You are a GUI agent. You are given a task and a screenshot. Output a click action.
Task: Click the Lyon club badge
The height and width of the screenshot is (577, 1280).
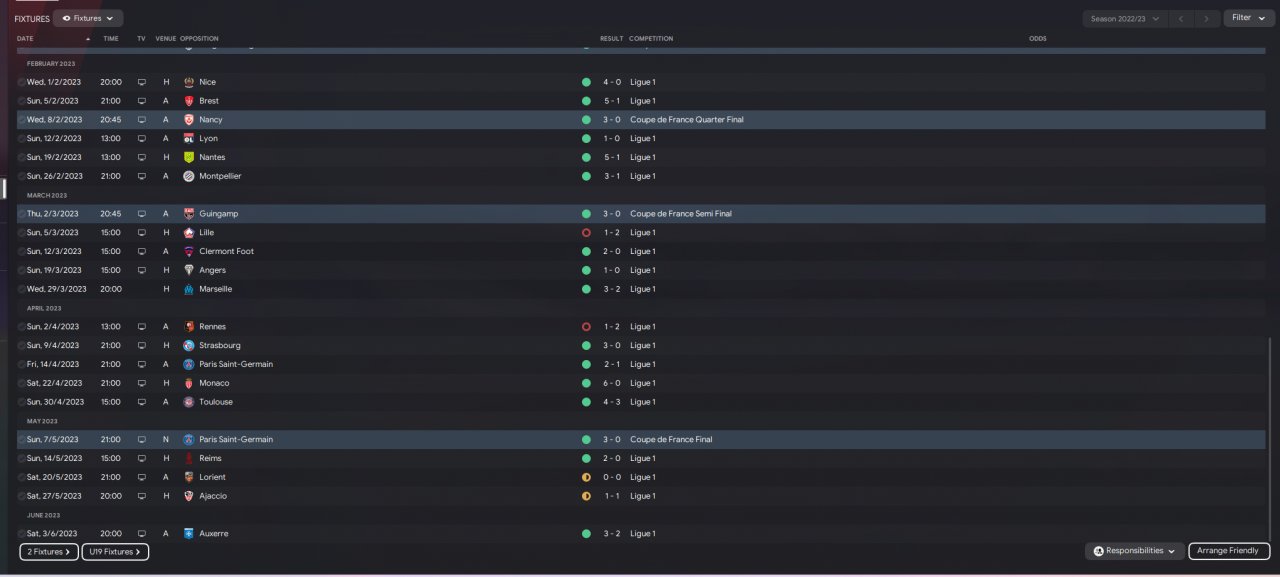click(189, 139)
